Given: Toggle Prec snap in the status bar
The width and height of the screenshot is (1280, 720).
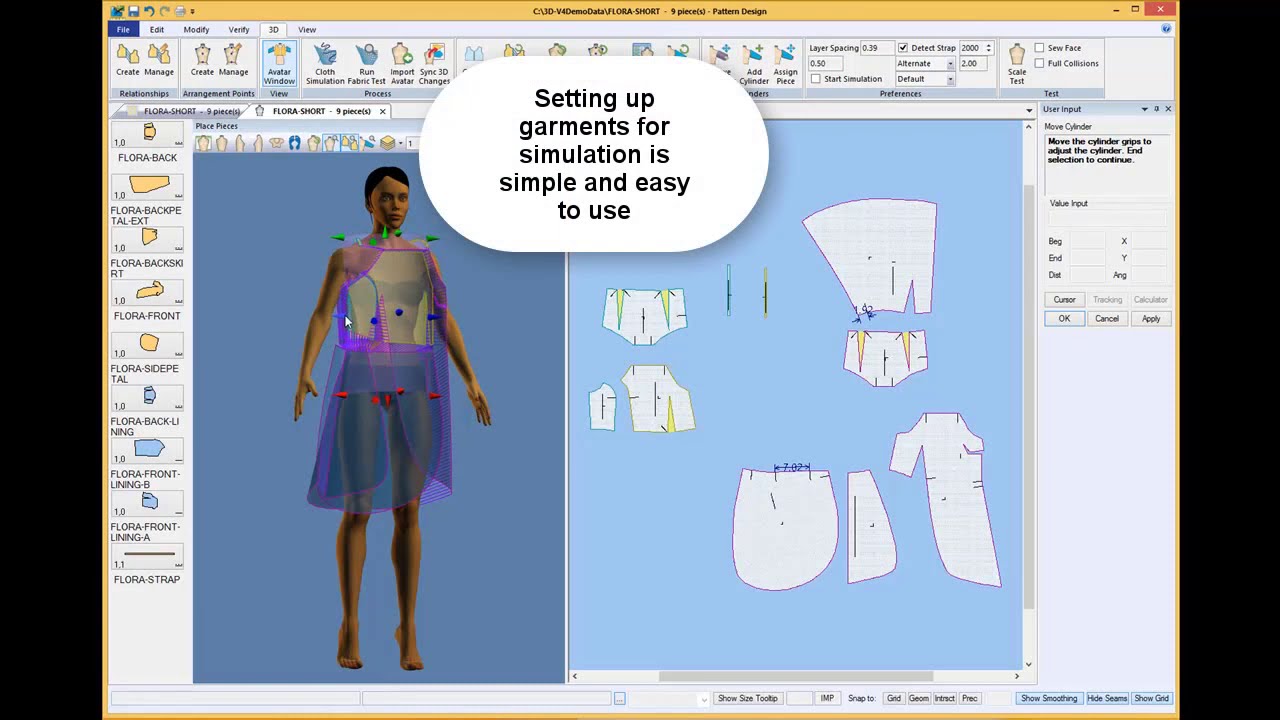Looking at the screenshot, I should (969, 699).
